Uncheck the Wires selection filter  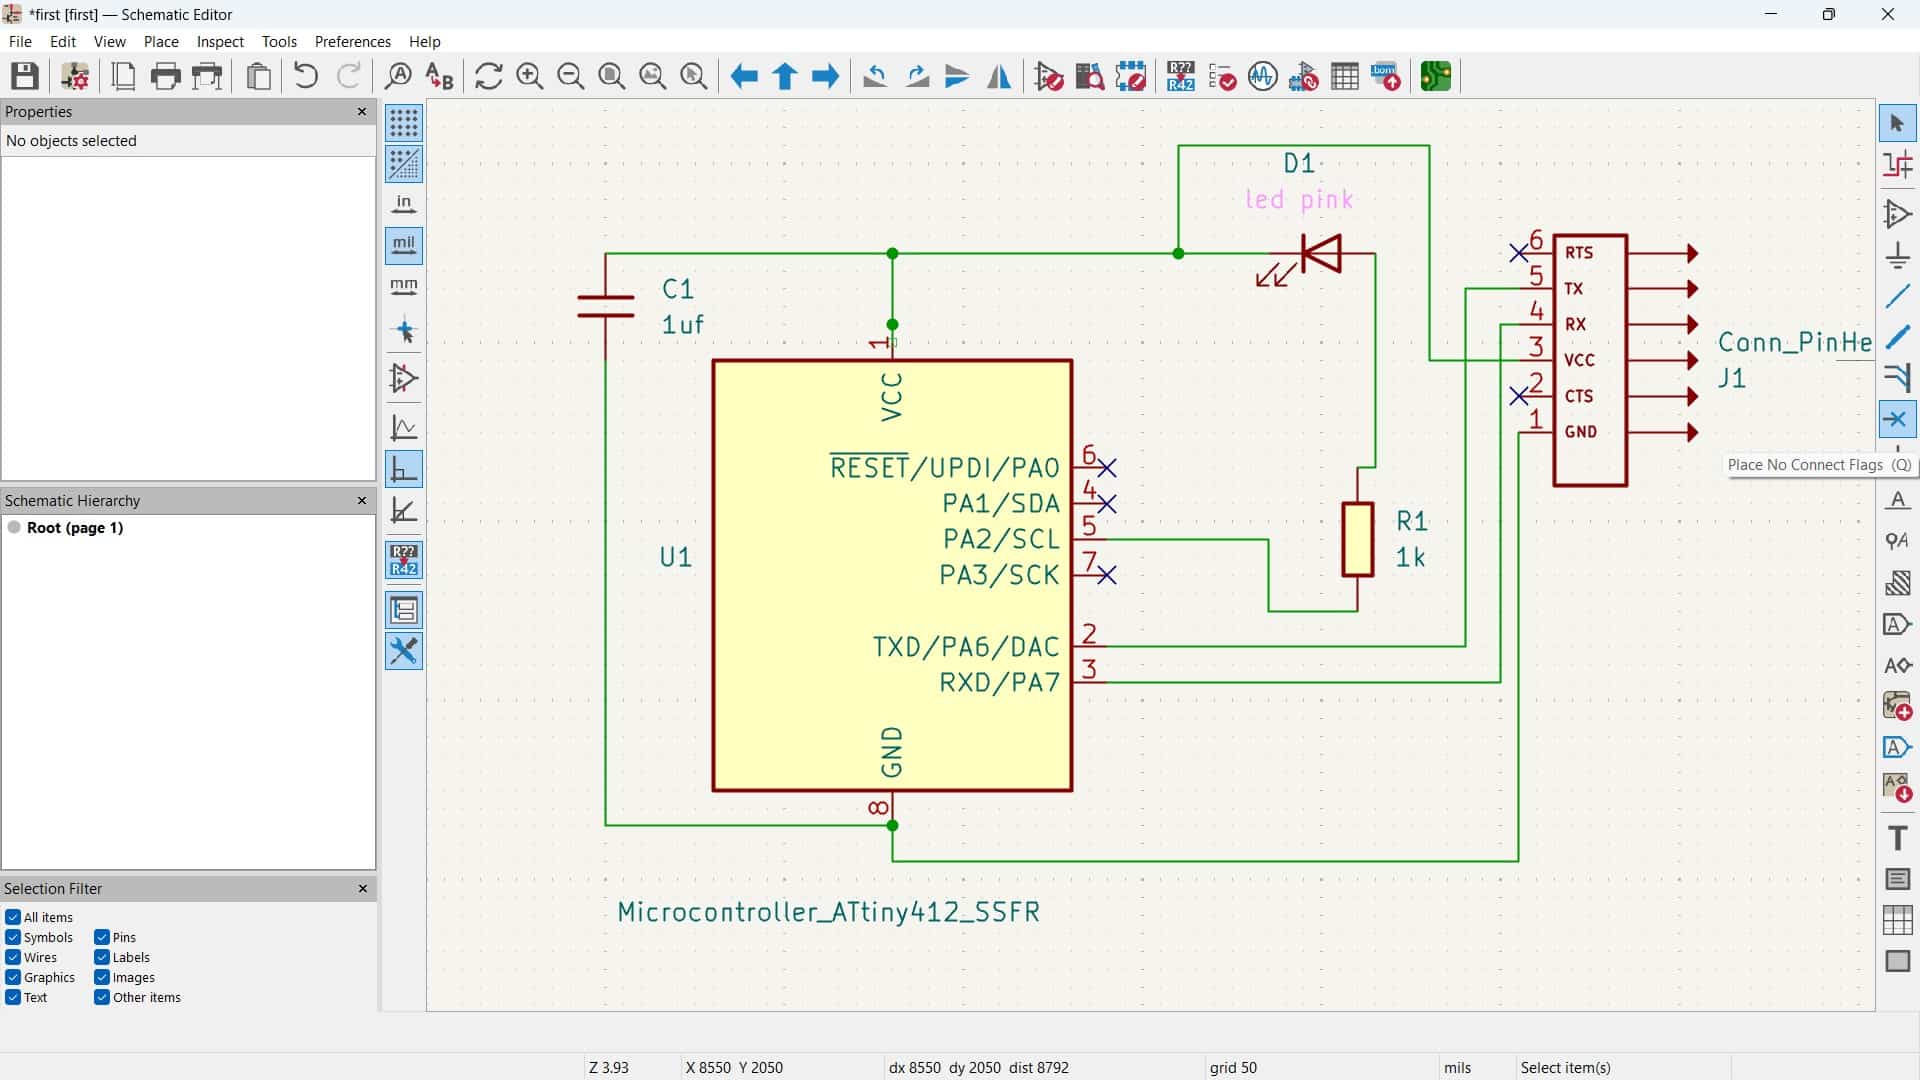pos(13,957)
